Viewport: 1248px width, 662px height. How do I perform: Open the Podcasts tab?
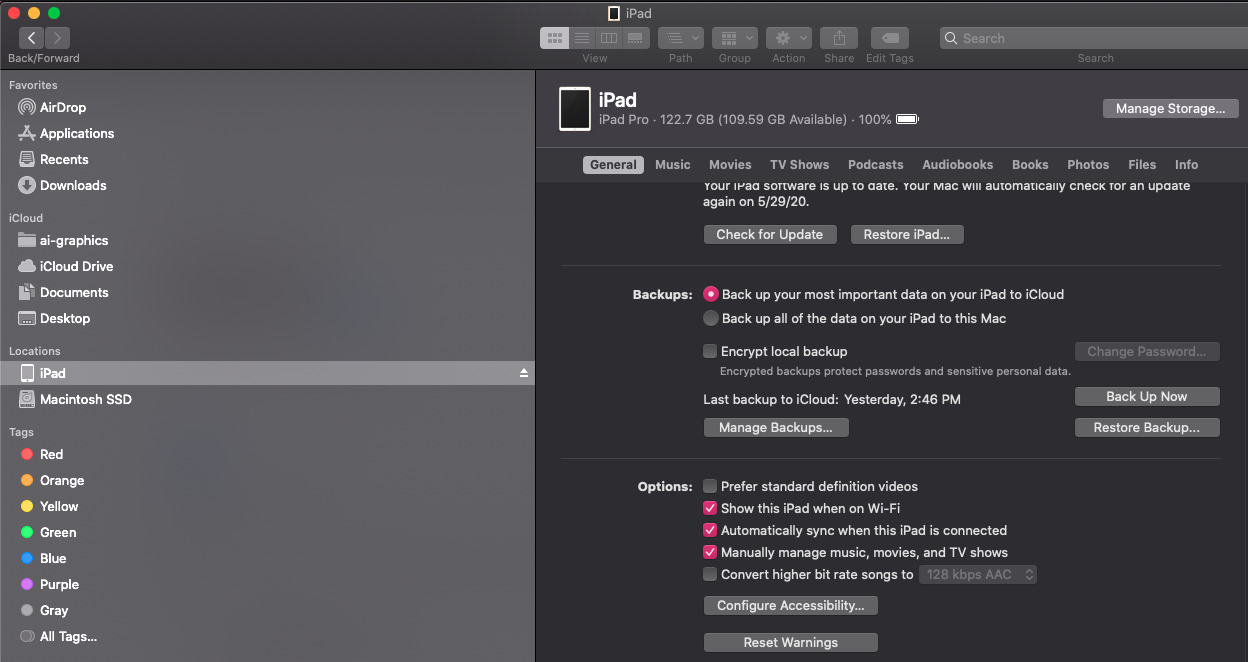(876, 165)
